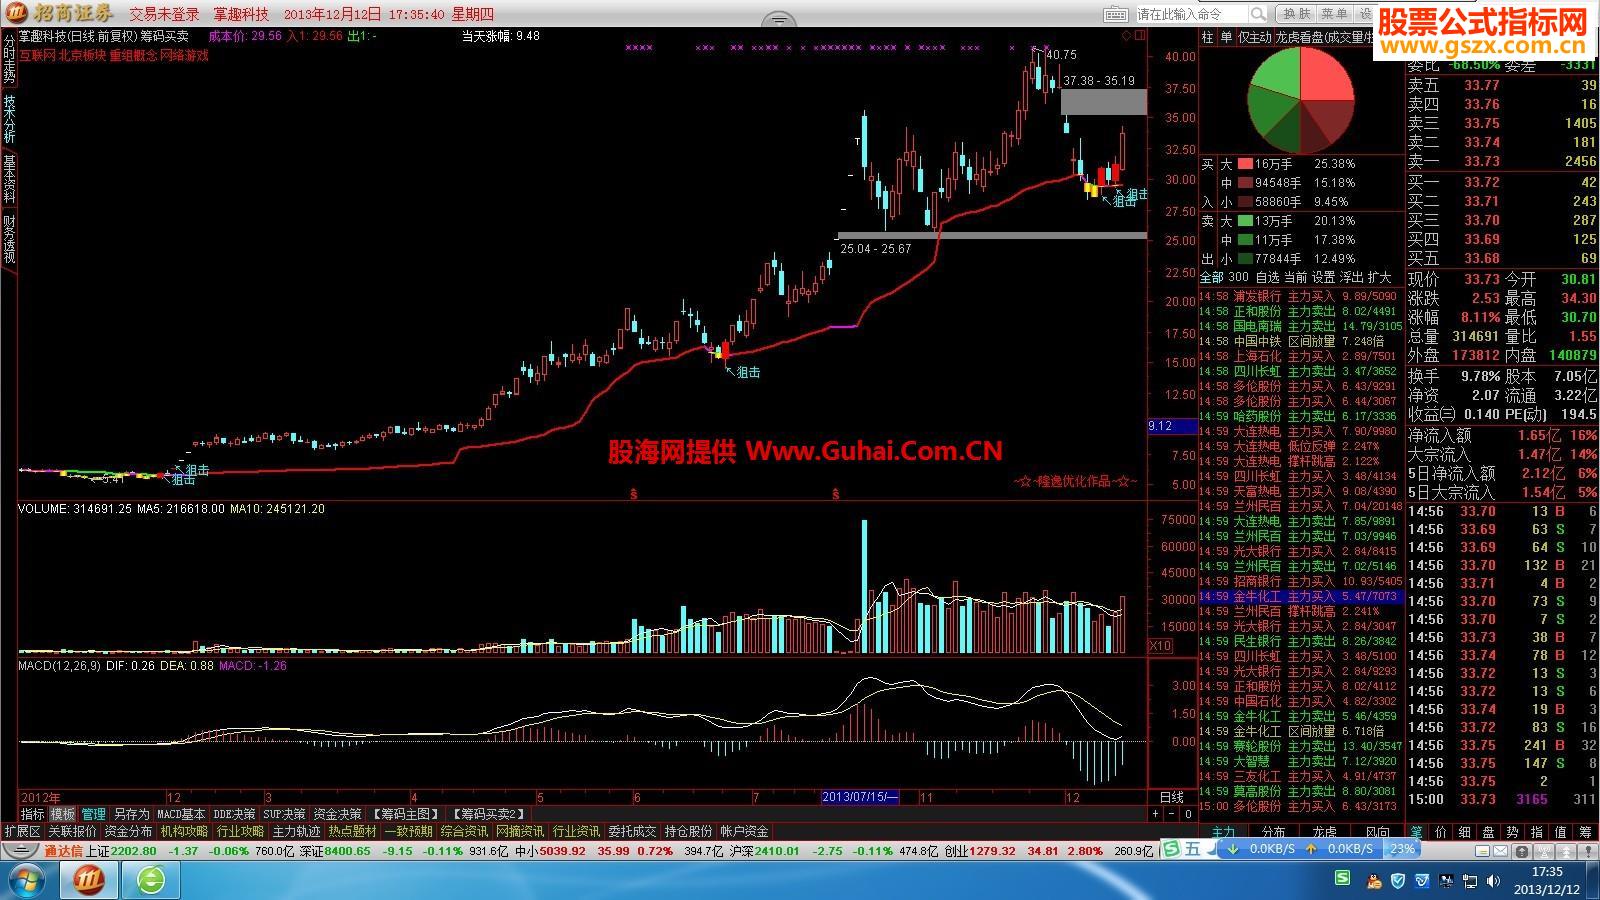This screenshot has height=900, width=1600.
Task: Open the 基本资料 side tab
Action: tap(9, 178)
